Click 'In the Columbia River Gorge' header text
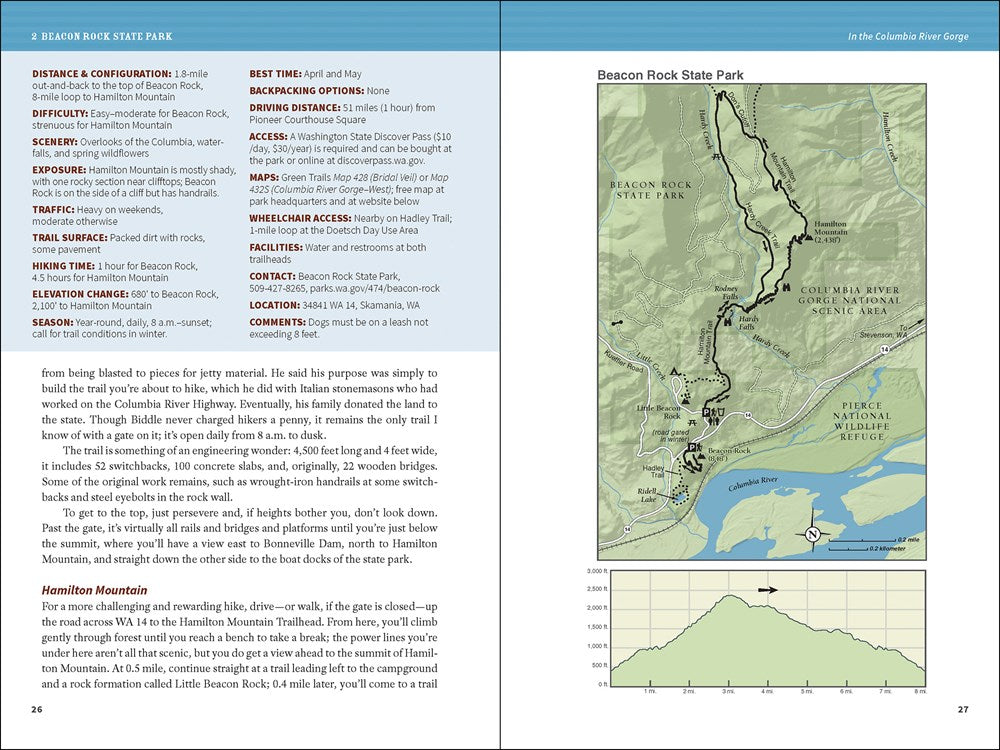Screen dimensions: 1000x750 click(x=908, y=36)
